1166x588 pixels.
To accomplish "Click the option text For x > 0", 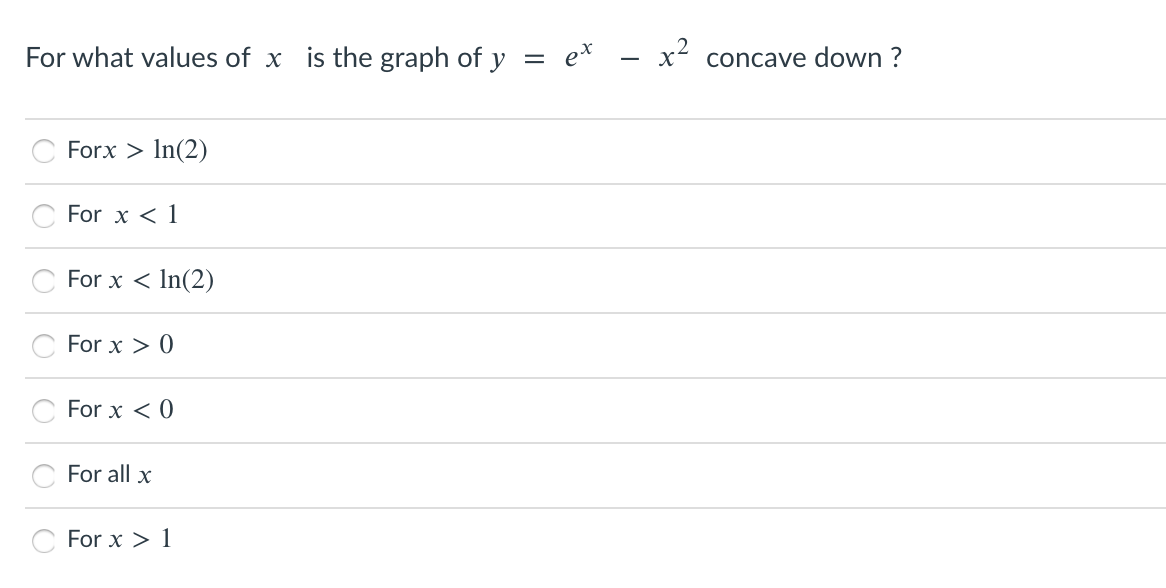I will coord(120,346).
